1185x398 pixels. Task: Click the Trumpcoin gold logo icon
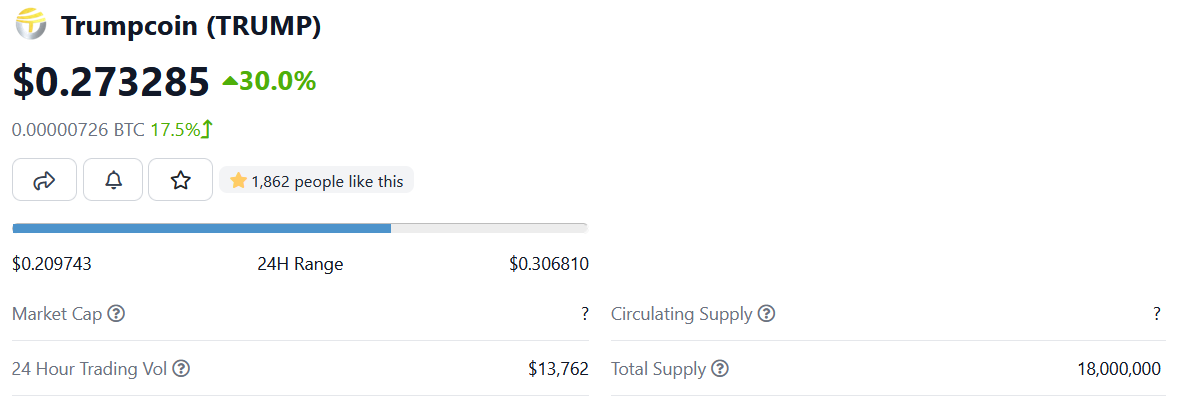tap(31, 25)
